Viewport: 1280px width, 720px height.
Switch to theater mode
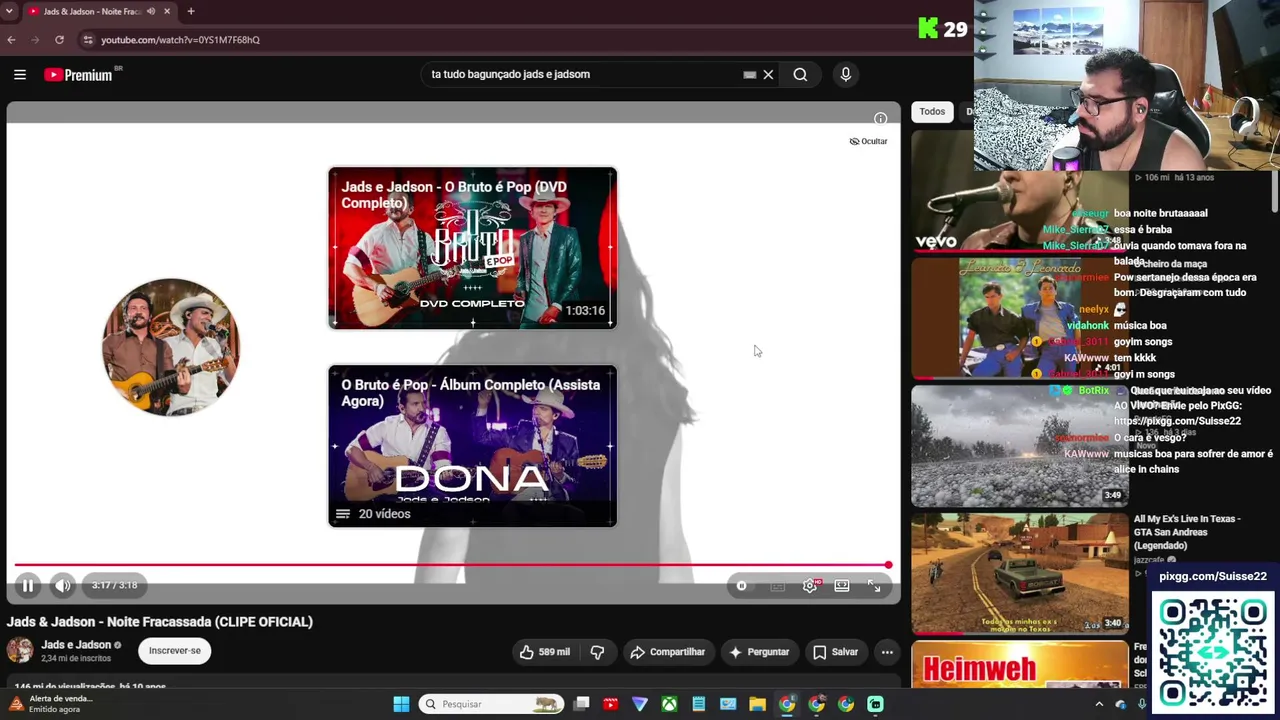coord(842,586)
